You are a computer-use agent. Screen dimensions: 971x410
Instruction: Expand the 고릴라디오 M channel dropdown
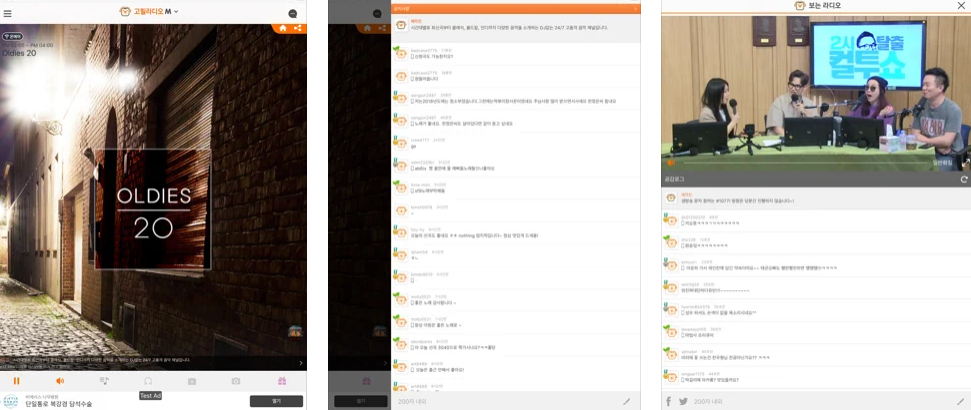coord(149,11)
